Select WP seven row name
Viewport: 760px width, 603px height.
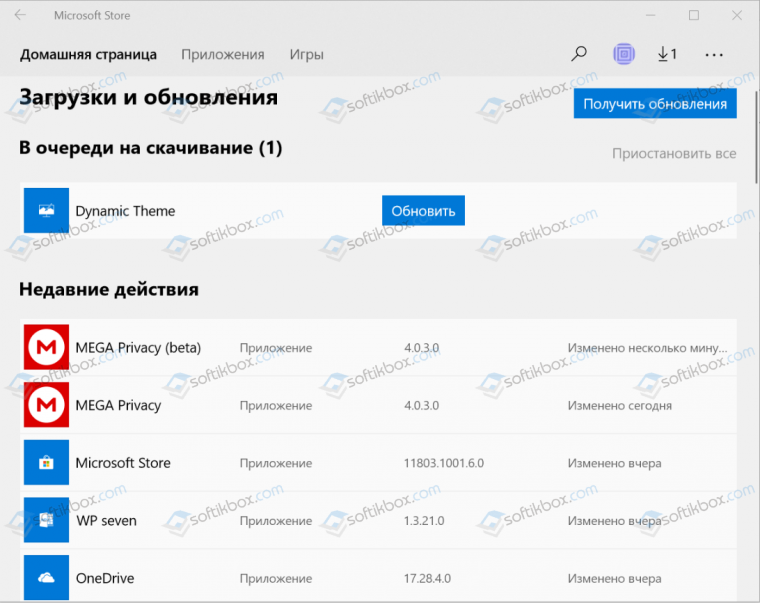(x=107, y=521)
